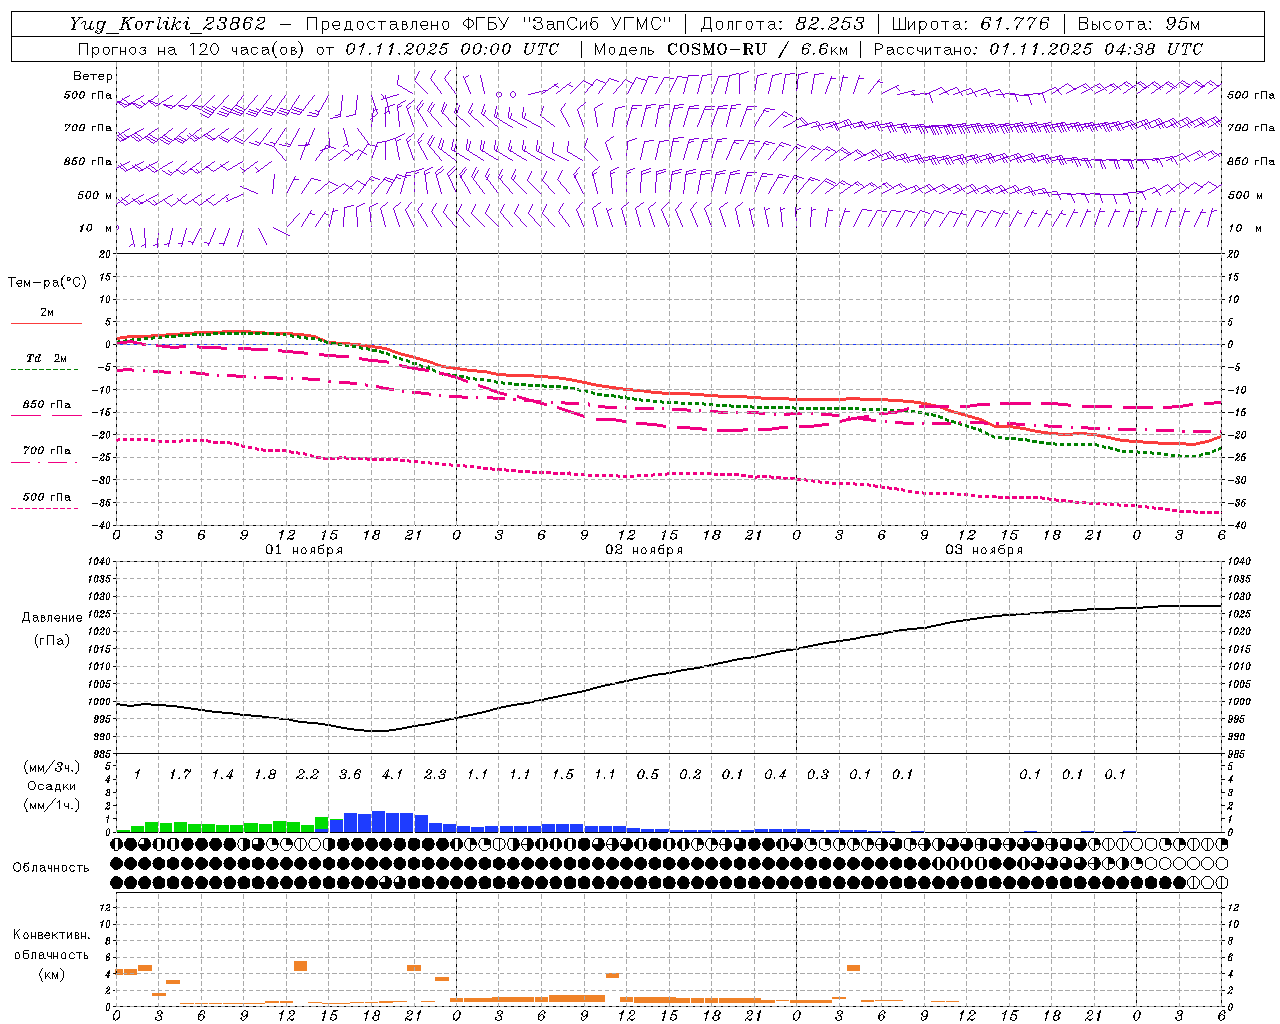1280x1024 pixels.
Task: Click the Конвективн. облачность label
Action: [51, 945]
